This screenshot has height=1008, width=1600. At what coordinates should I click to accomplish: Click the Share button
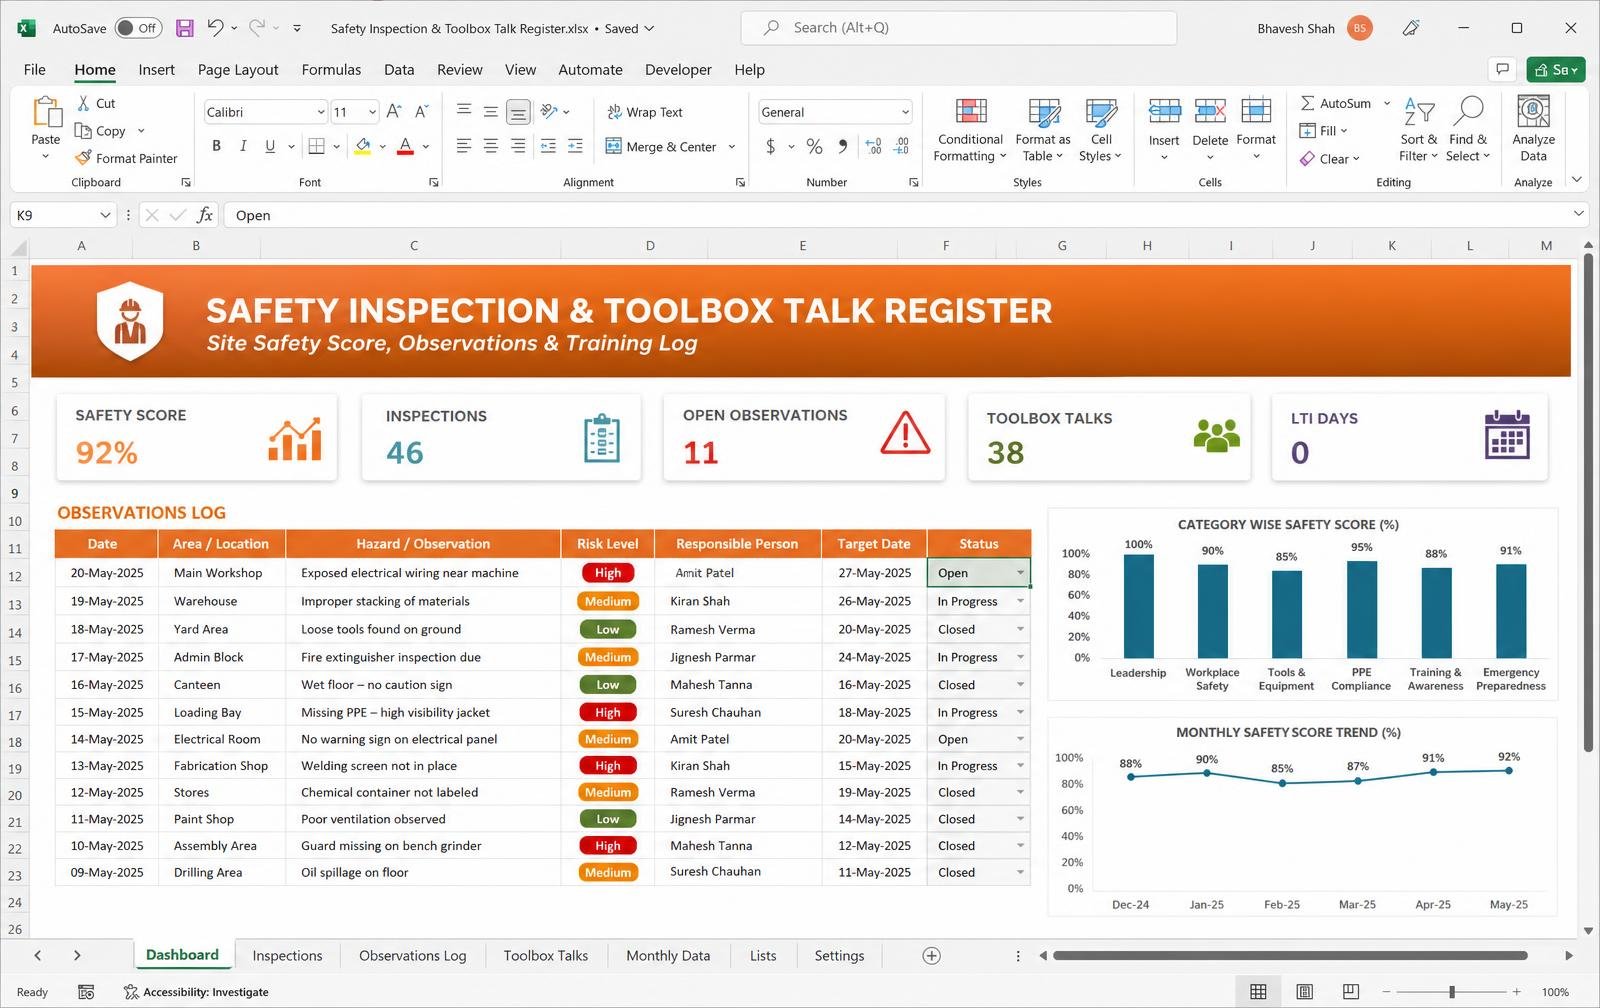pos(1555,69)
